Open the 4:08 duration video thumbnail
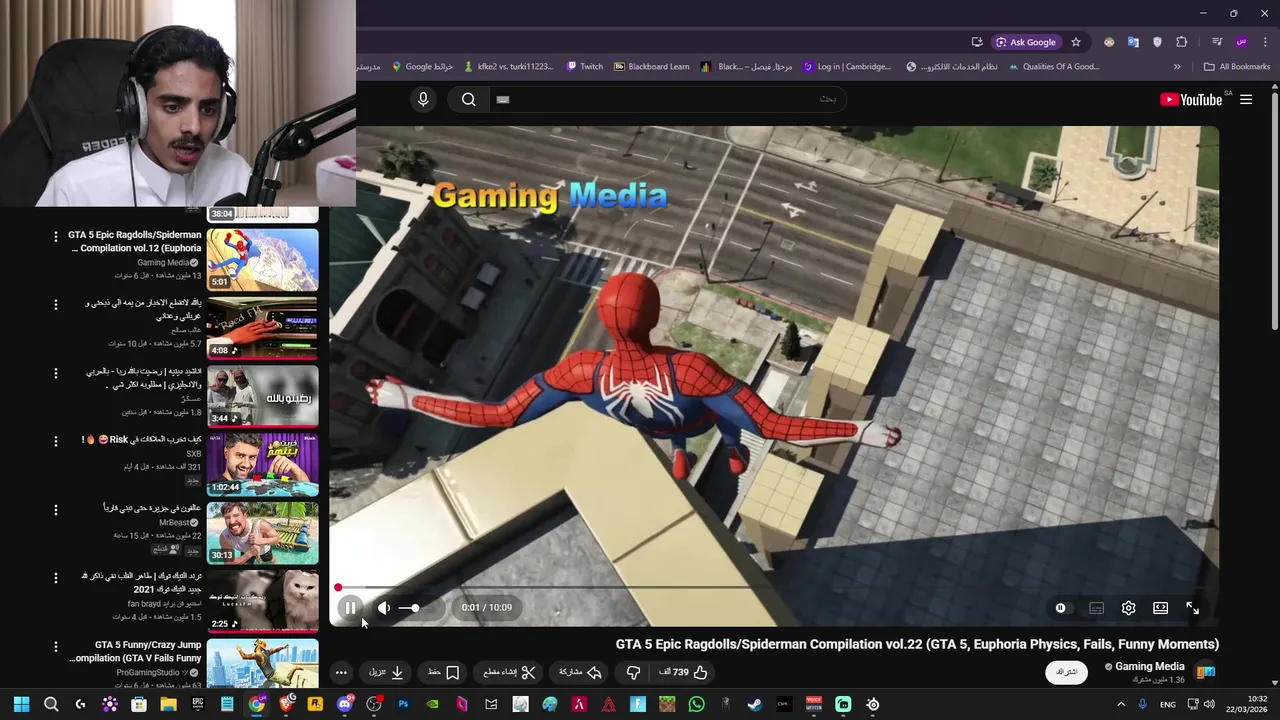This screenshot has height=720, width=1280. (263, 328)
